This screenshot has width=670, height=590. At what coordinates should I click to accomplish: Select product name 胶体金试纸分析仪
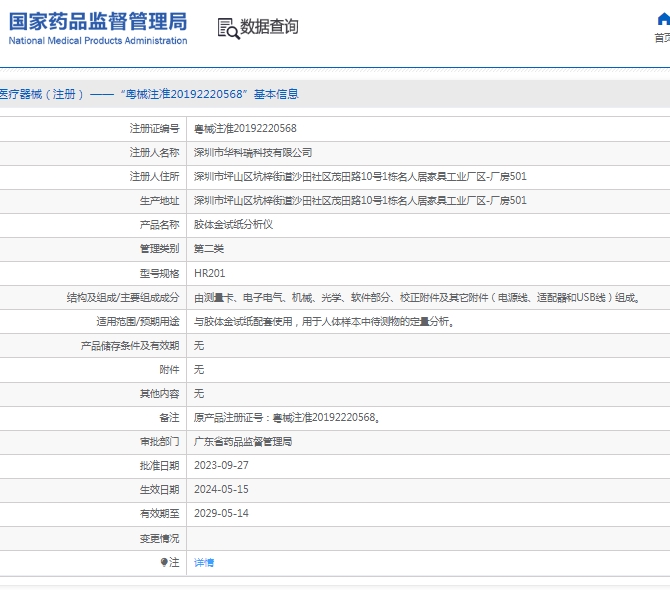[x=233, y=224]
